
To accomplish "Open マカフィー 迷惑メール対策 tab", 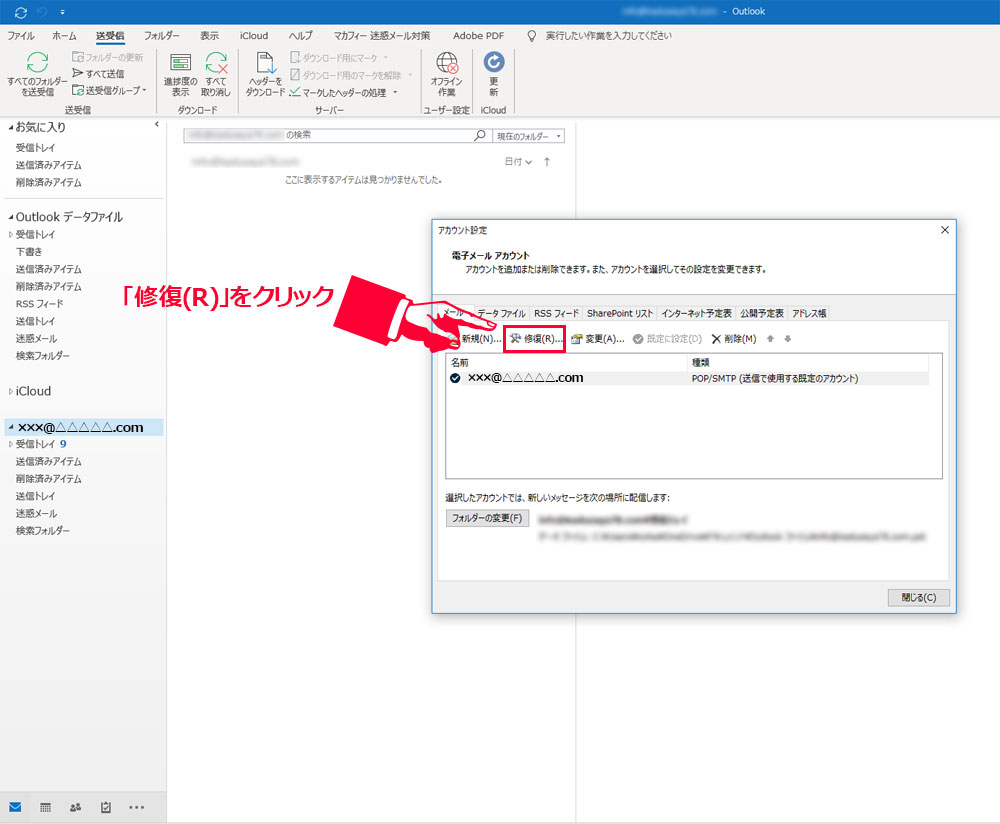I will tap(382, 36).
